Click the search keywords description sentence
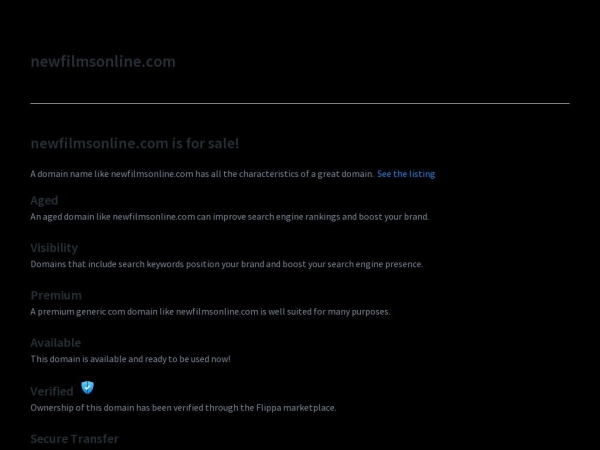 coord(227,264)
